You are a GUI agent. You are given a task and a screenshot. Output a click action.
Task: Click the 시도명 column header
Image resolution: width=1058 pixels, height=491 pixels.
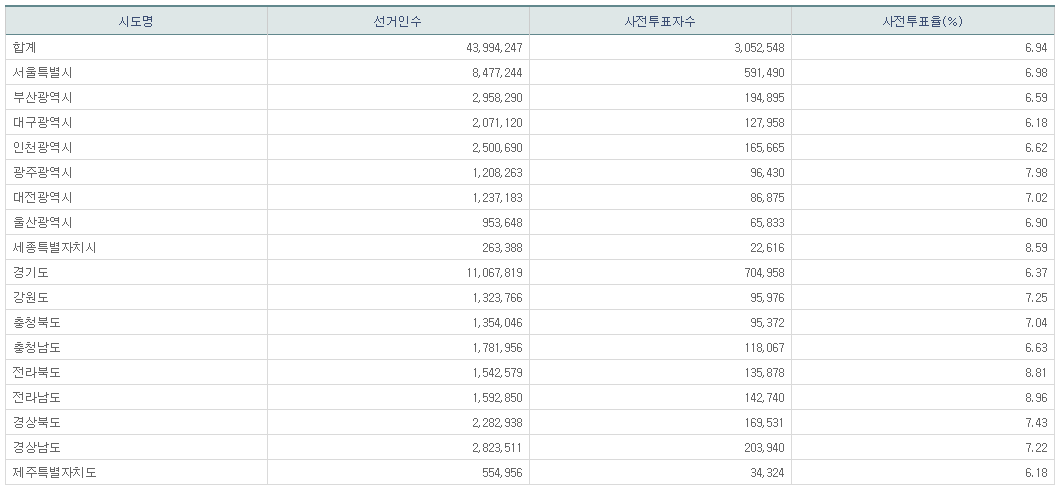tap(136, 21)
